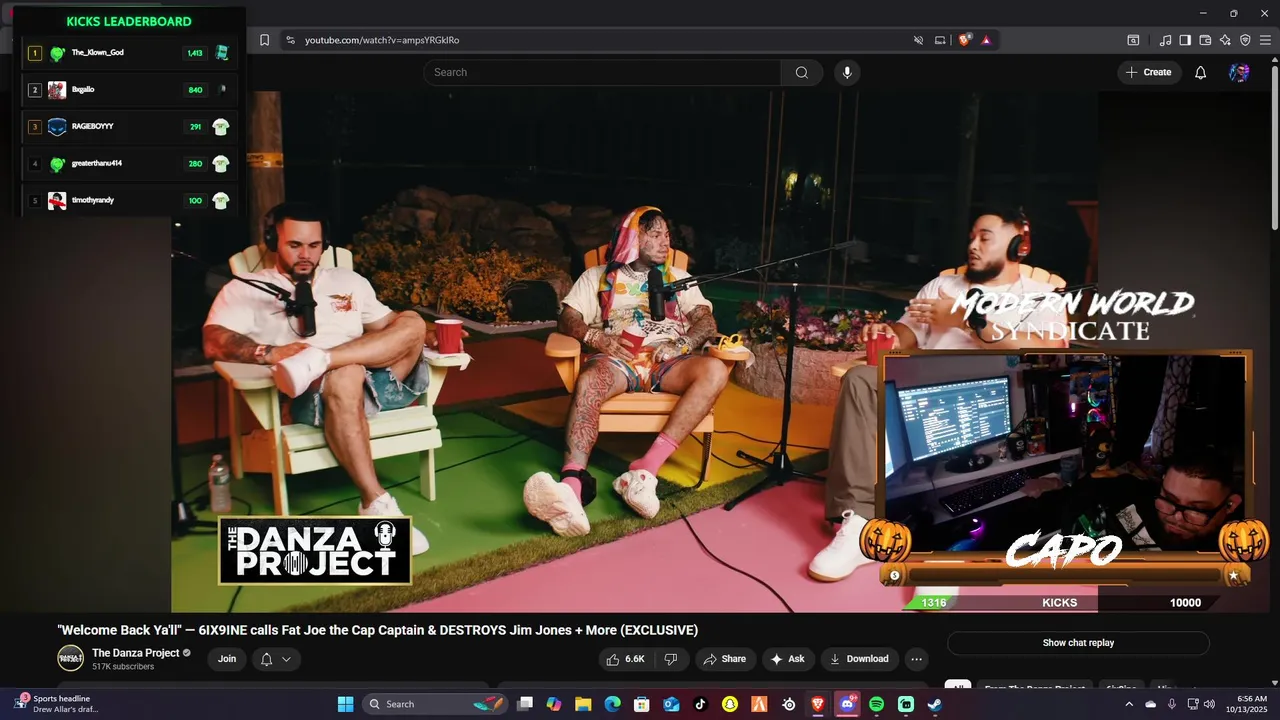
Task: Open the Brave VPN shield icon
Action: [1245, 40]
